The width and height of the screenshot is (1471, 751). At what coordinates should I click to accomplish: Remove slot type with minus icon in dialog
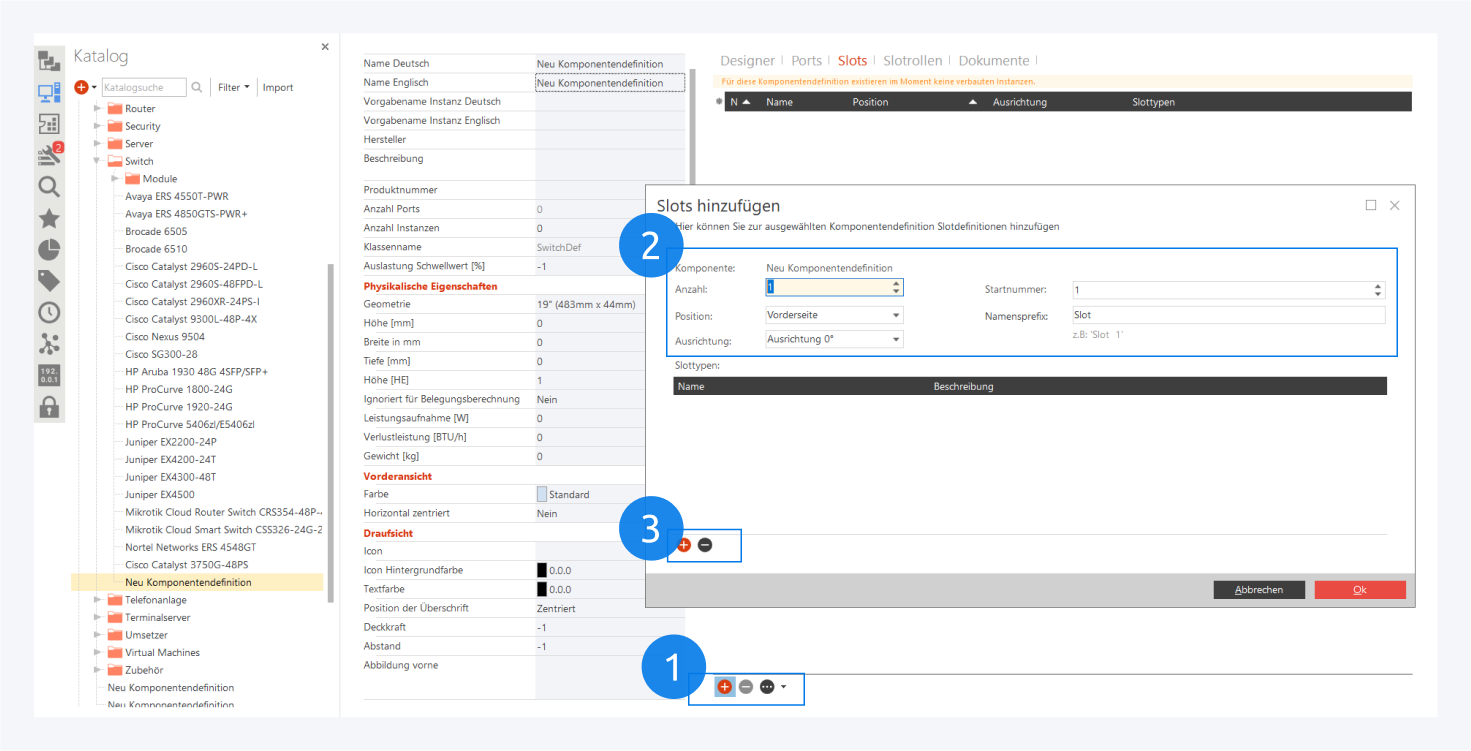pos(705,545)
